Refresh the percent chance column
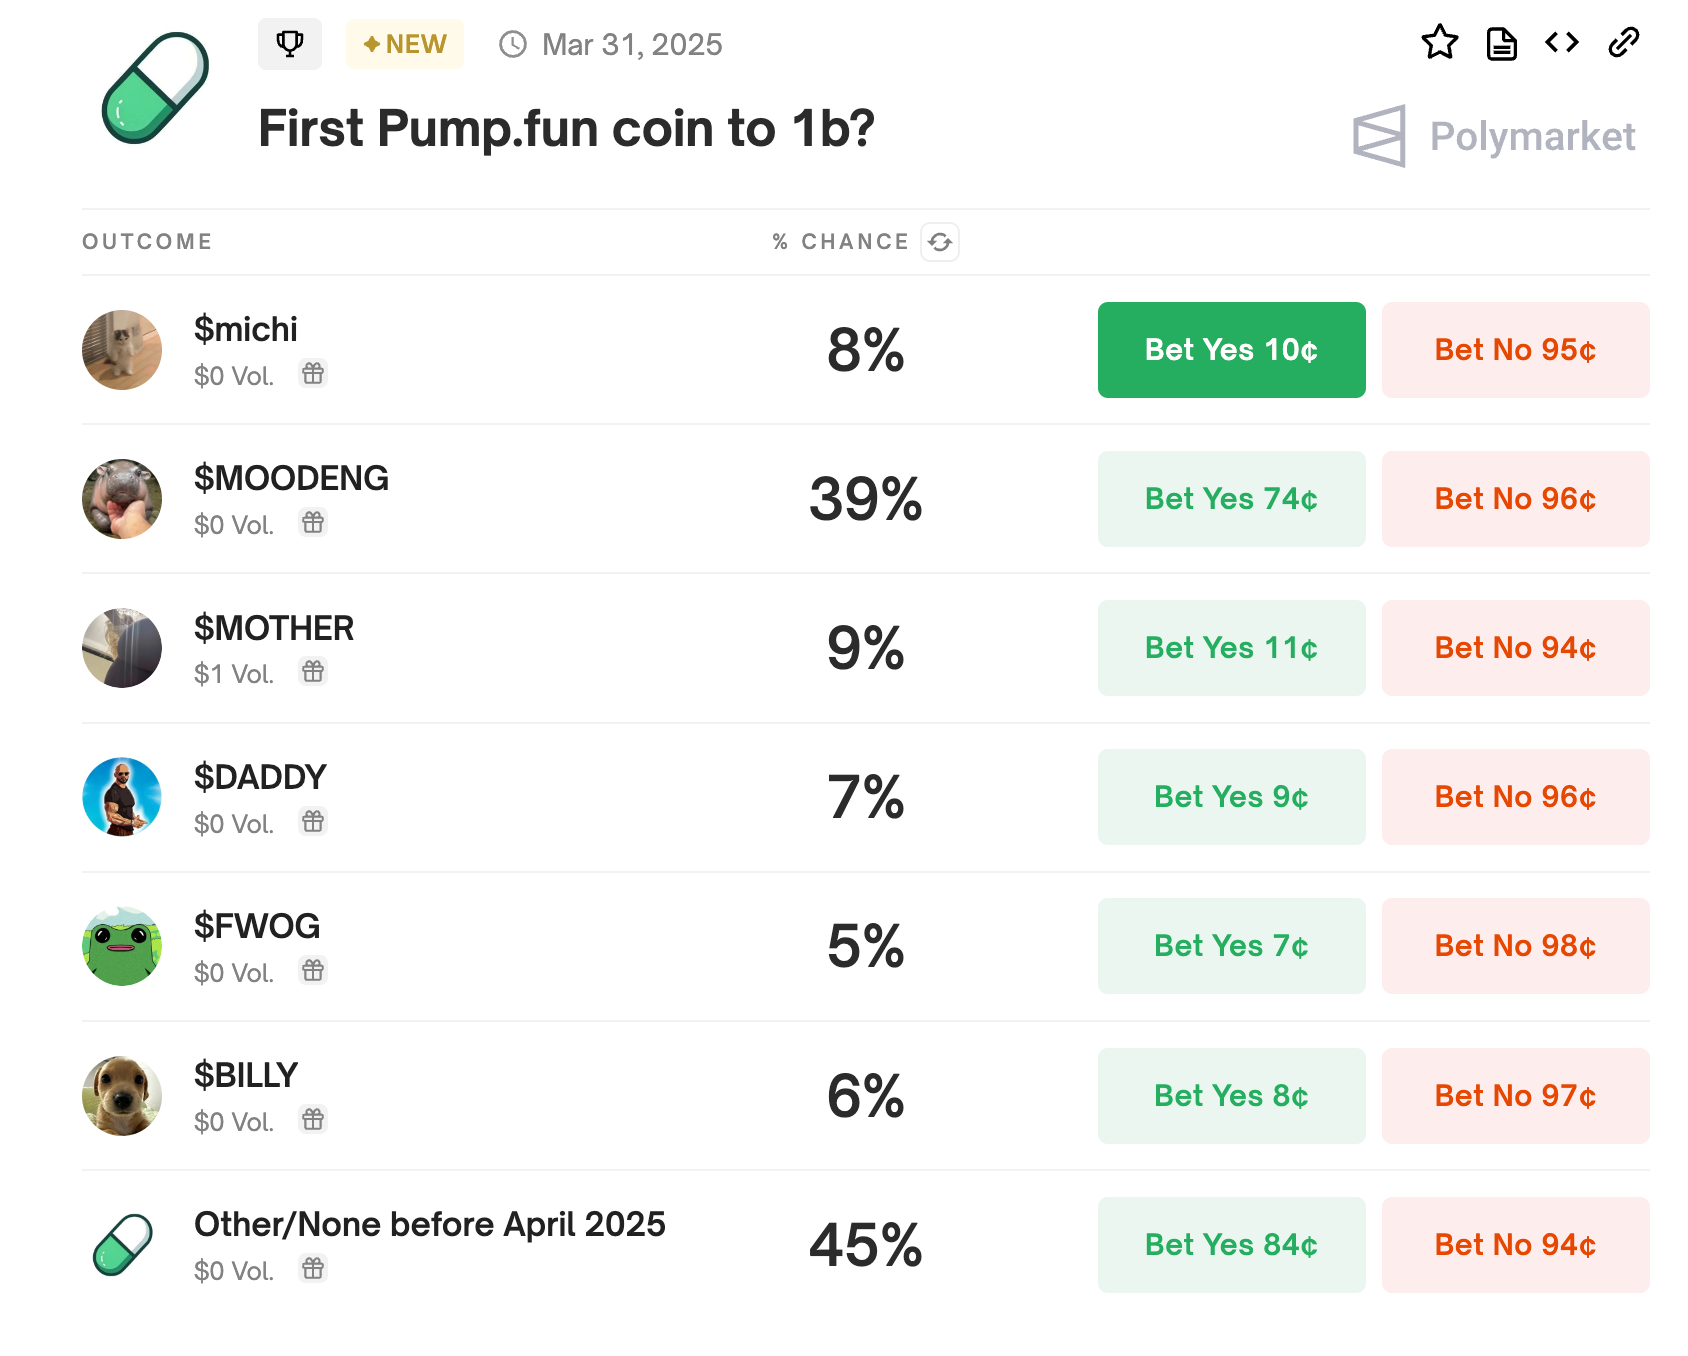Image resolution: width=1688 pixels, height=1356 pixels. pos(940,242)
